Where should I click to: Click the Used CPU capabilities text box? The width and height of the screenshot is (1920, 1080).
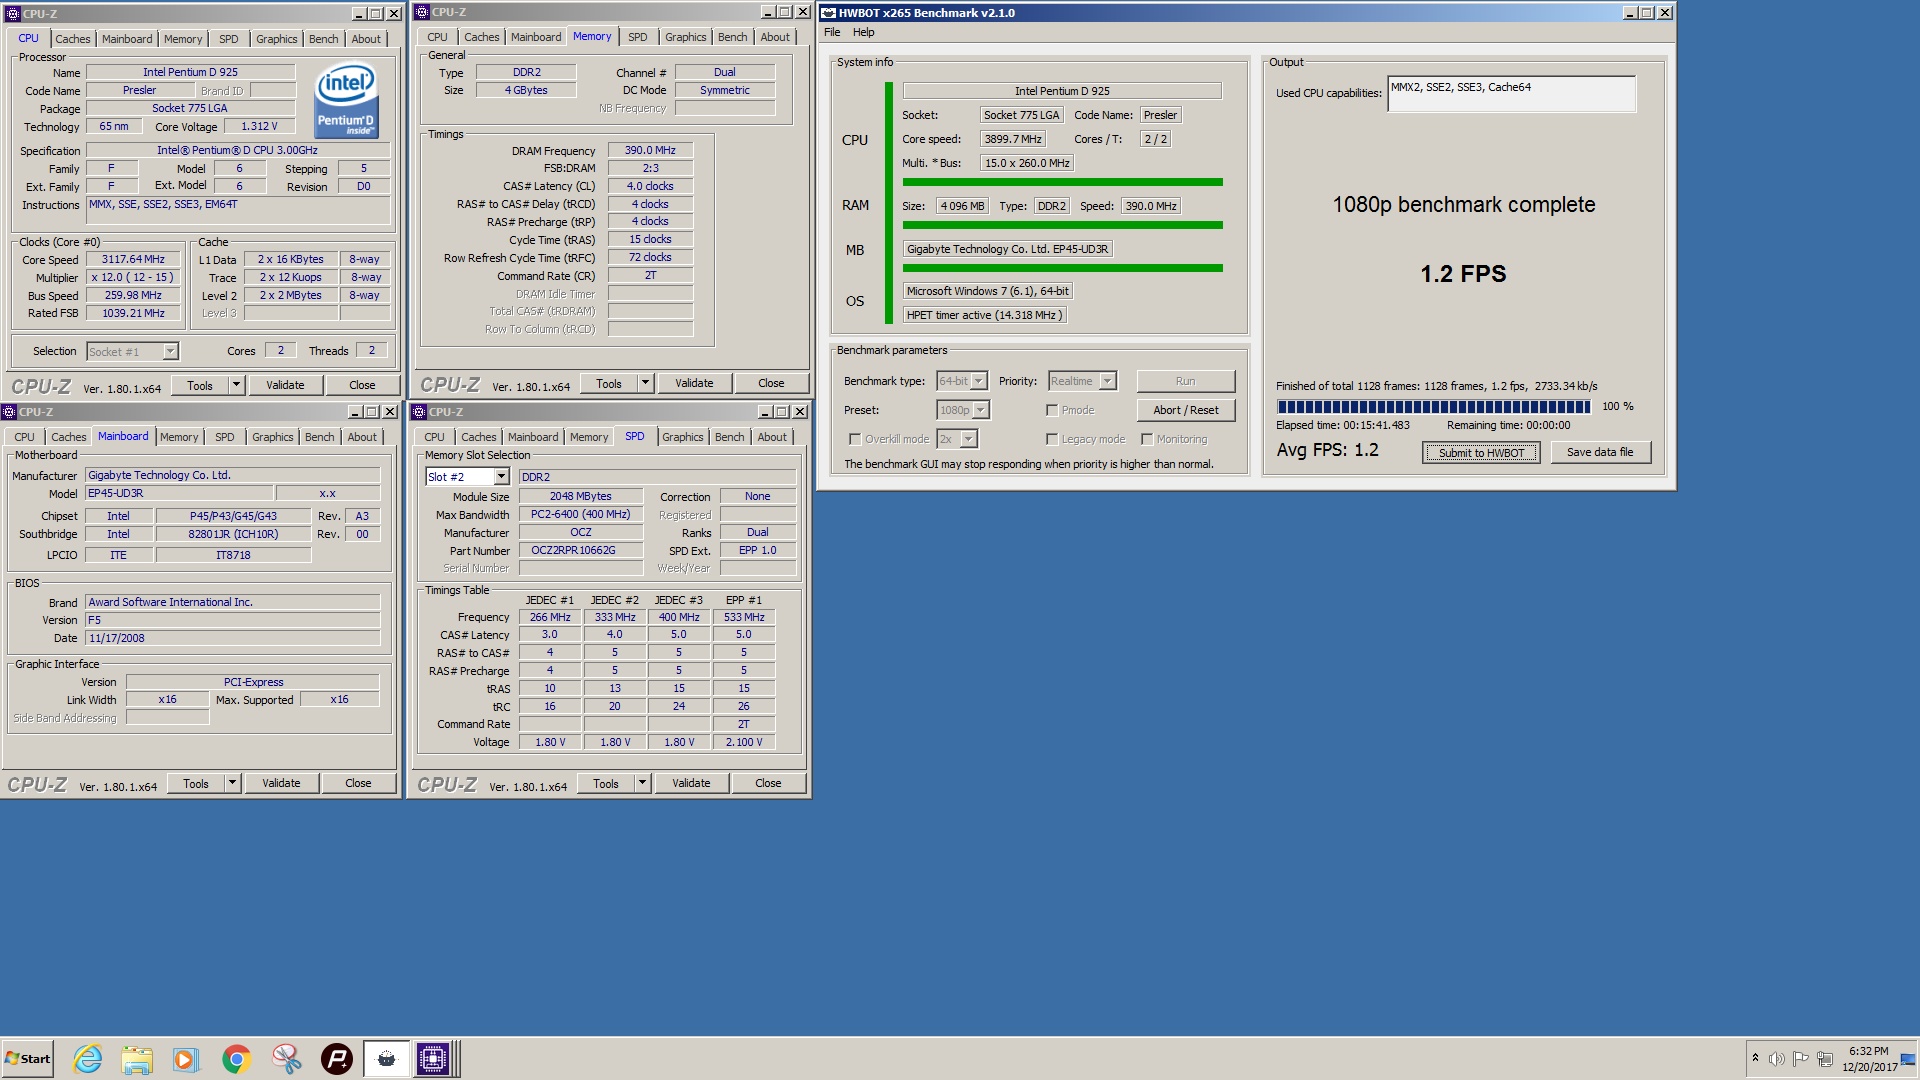[x=1511, y=94]
